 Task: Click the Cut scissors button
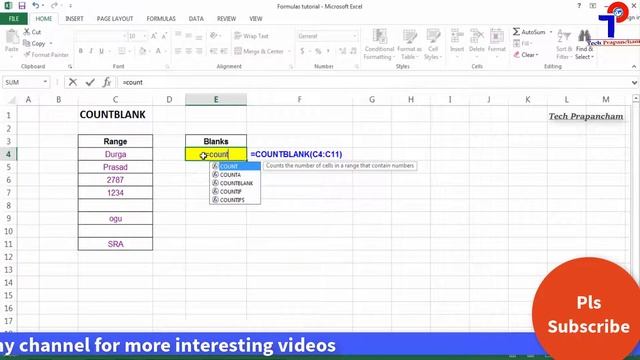tap(32, 32)
